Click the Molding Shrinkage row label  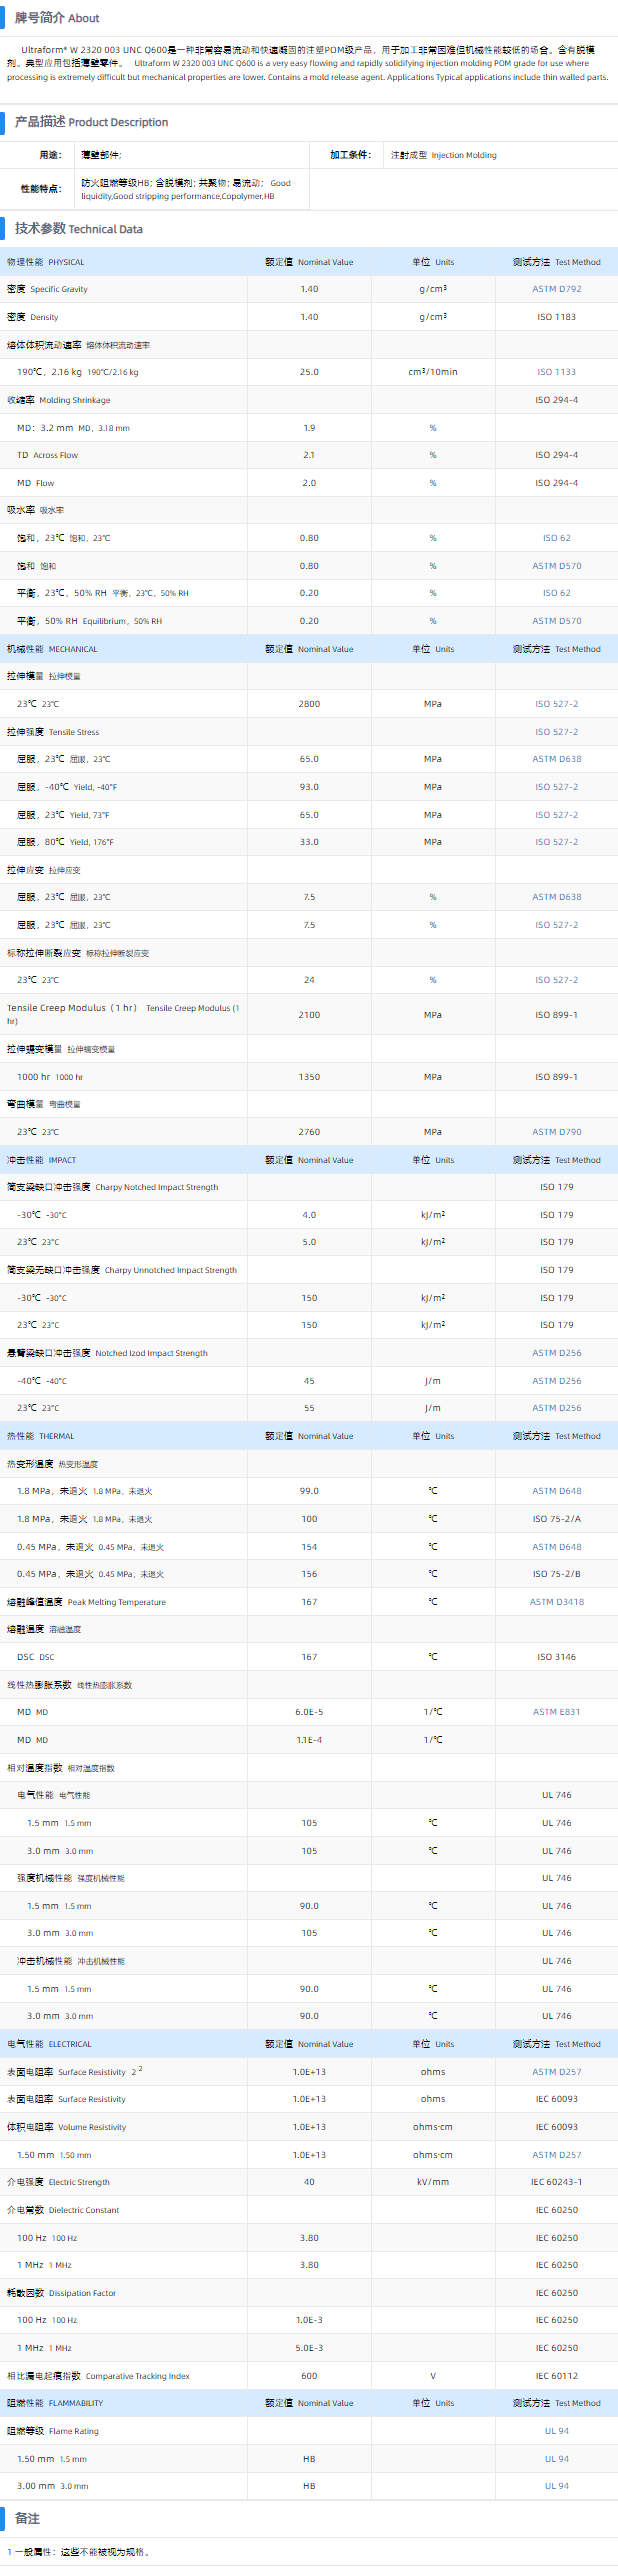coord(59,400)
